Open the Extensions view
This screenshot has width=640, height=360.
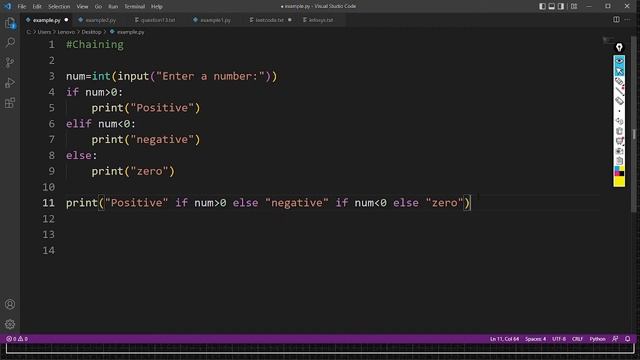(10, 102)
